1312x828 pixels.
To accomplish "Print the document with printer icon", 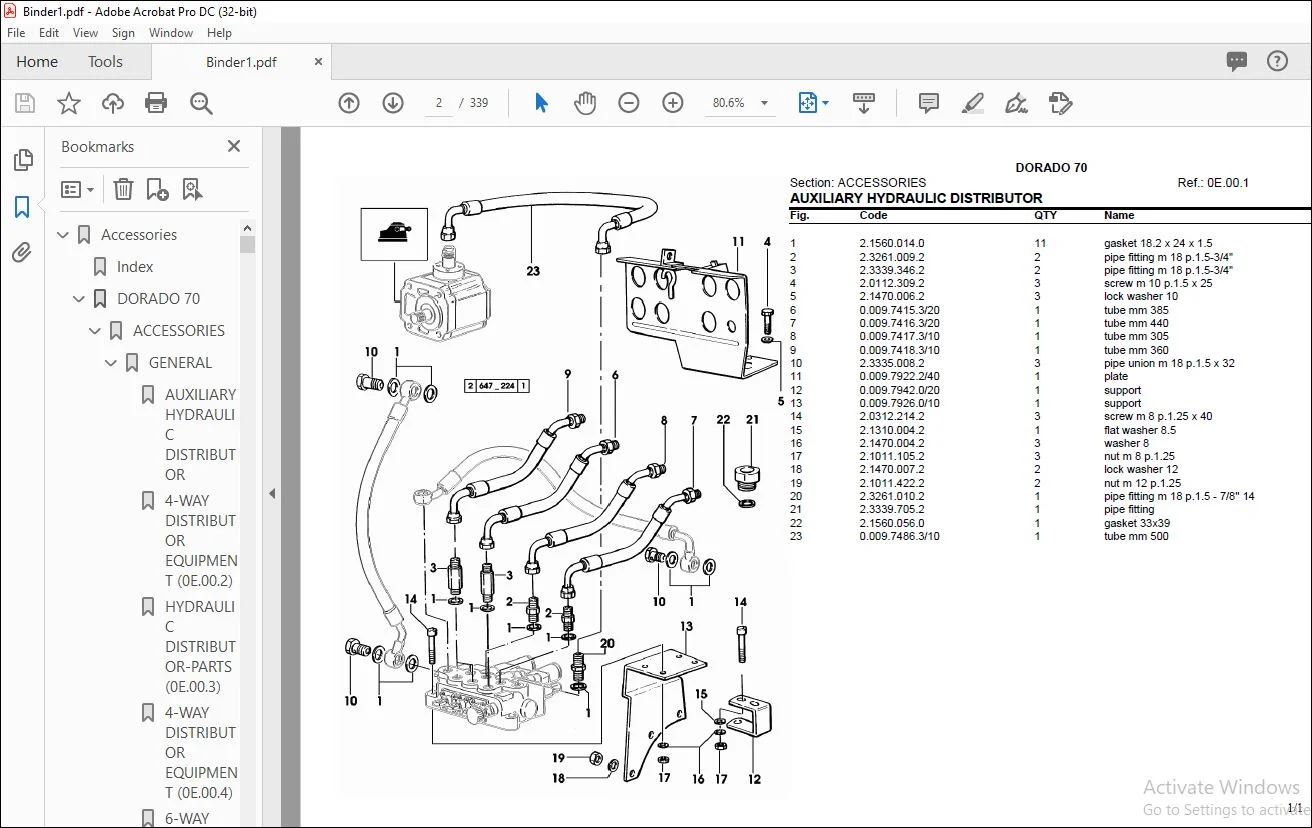I will pos(156,103).
